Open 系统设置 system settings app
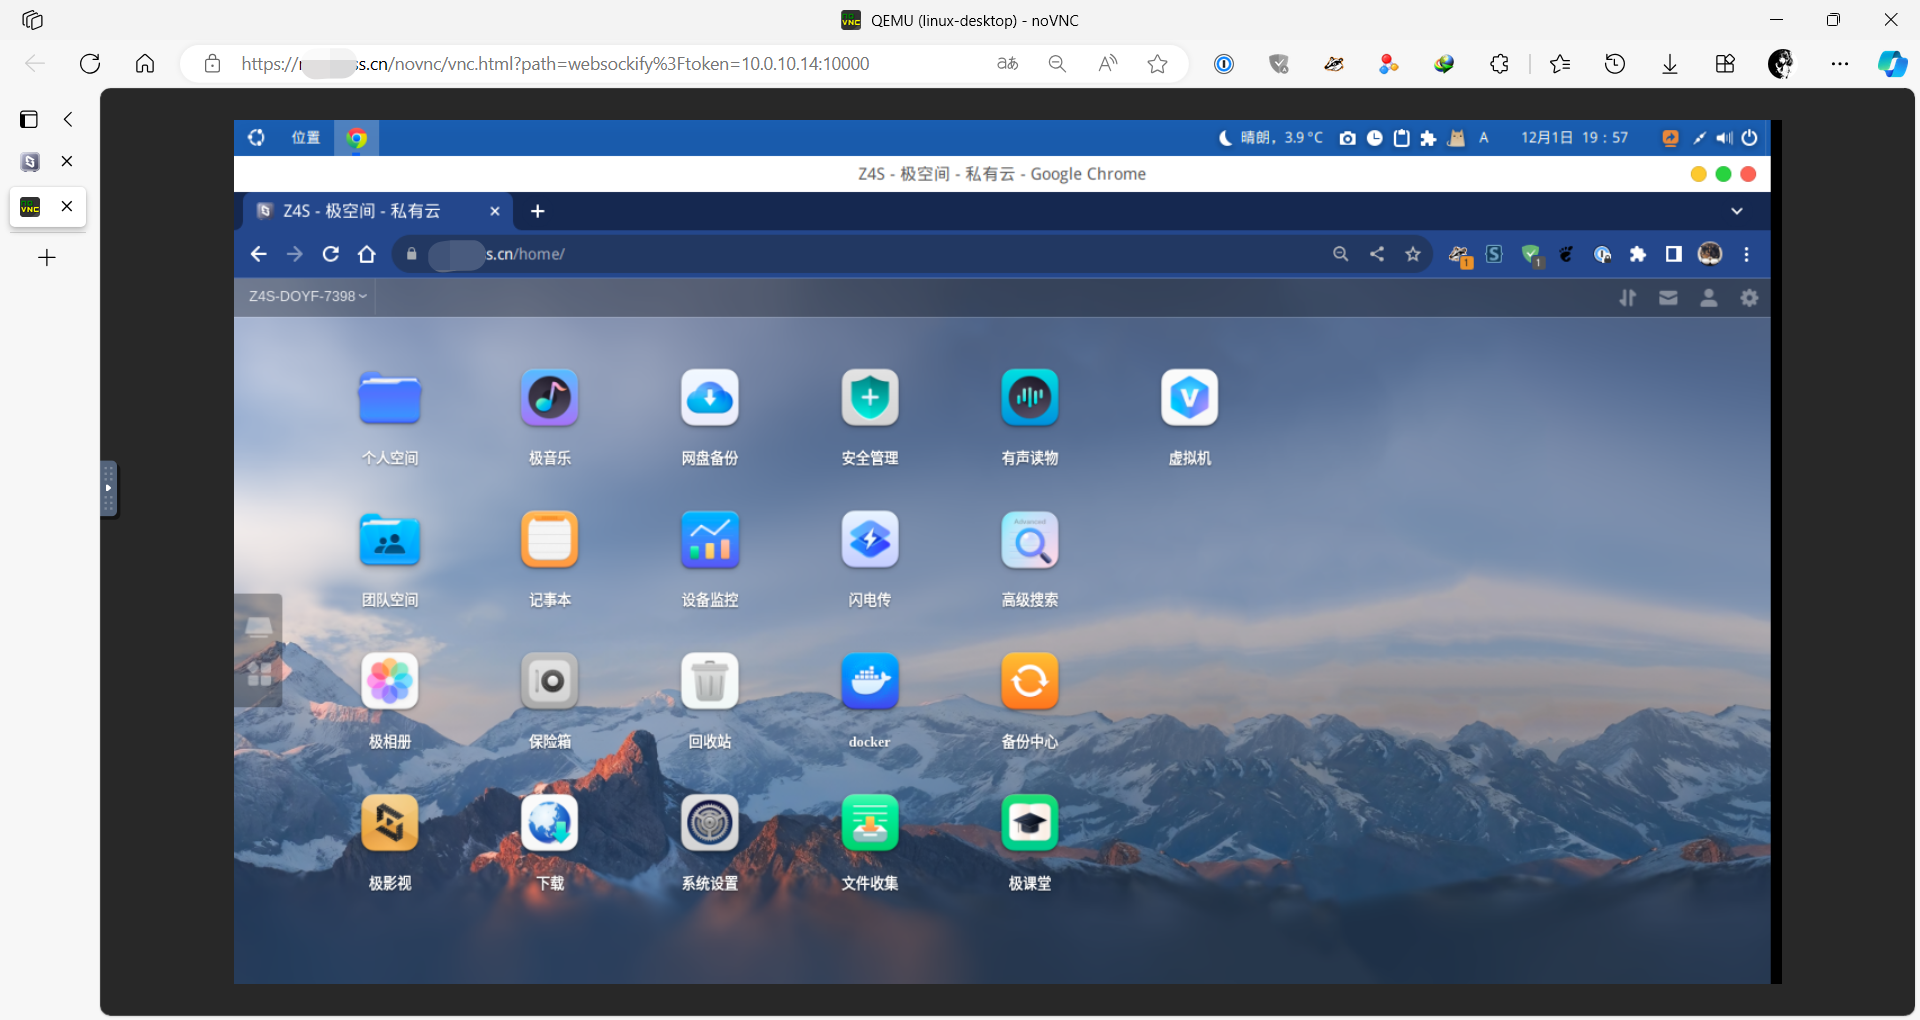This screenshot has height=1020, width=1920. pos(710,824)
